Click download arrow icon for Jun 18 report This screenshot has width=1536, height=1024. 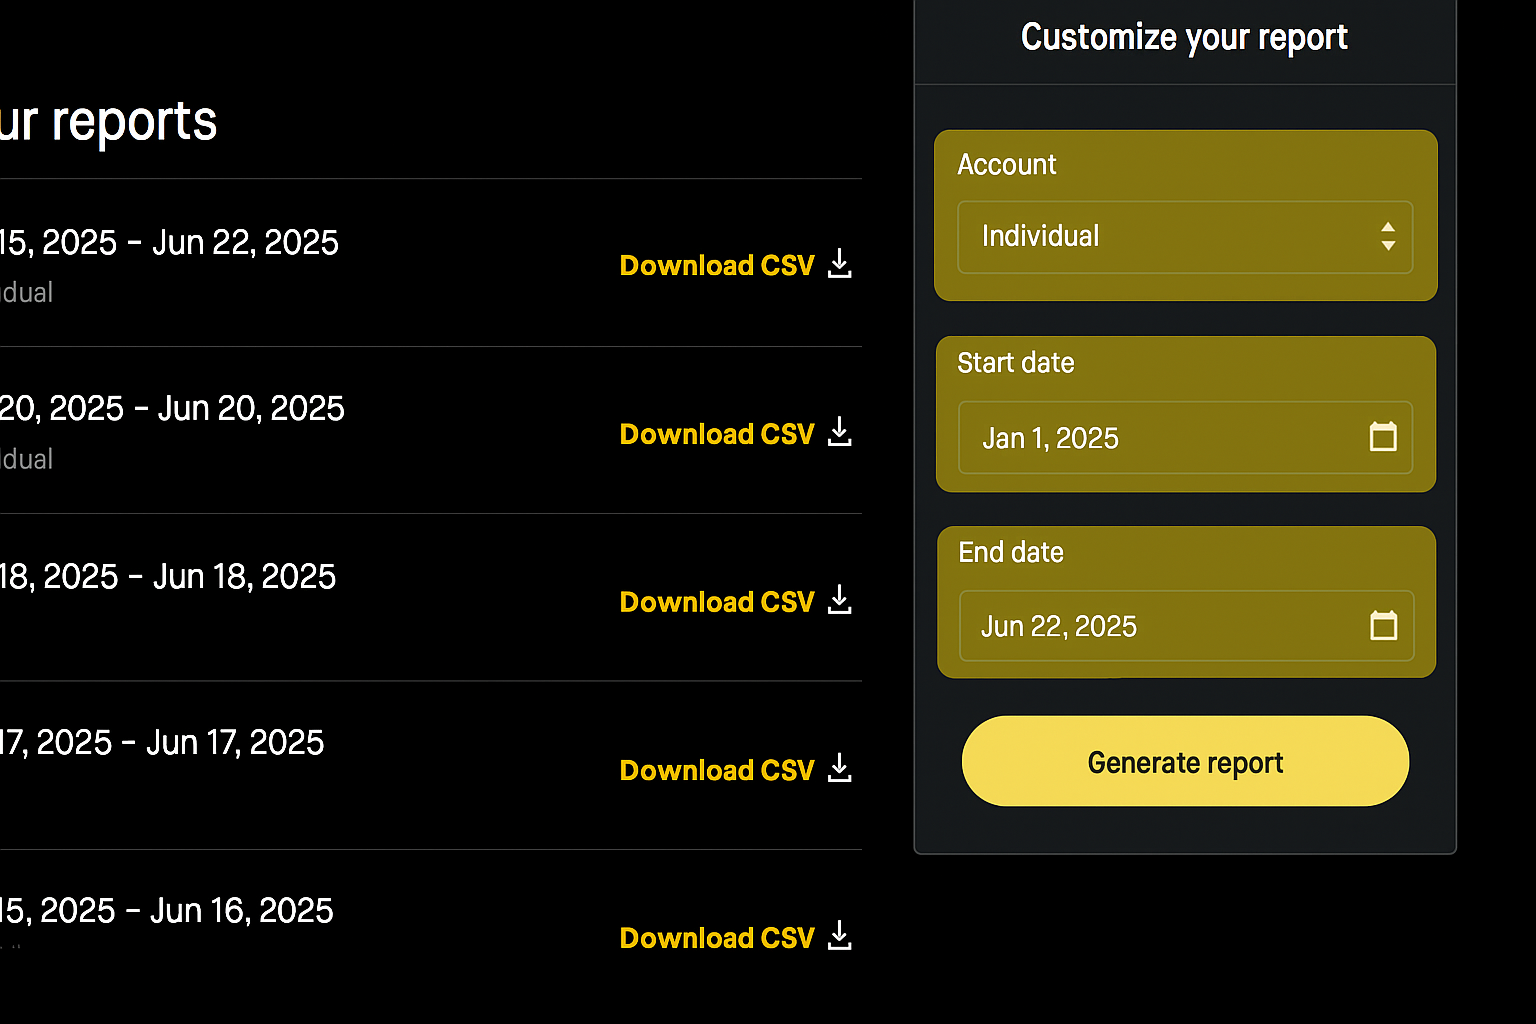point(840,600)
